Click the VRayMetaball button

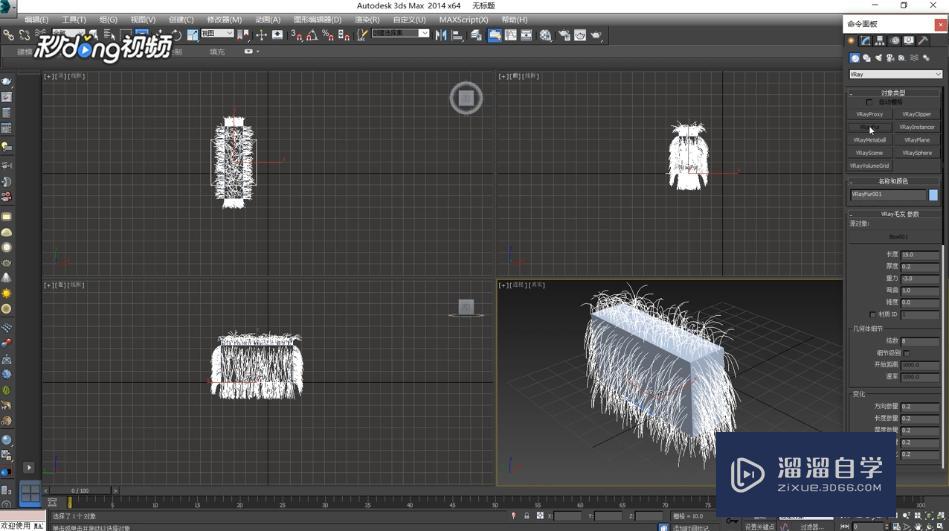point(870,140)
